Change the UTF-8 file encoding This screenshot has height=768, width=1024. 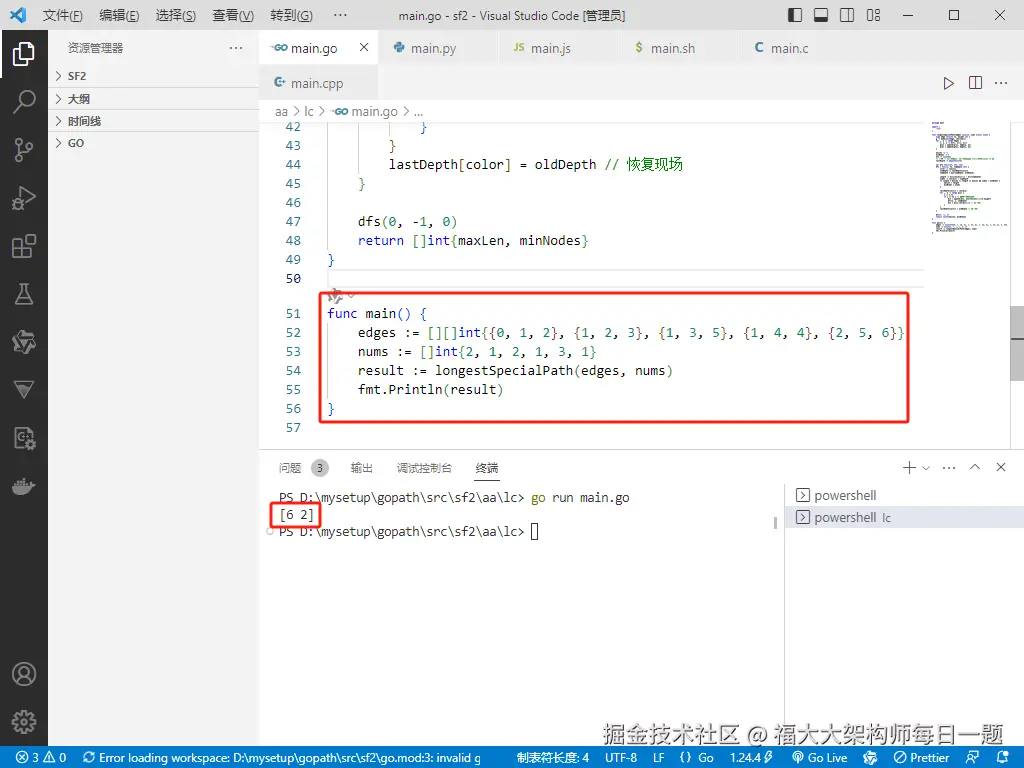(620, 758)
